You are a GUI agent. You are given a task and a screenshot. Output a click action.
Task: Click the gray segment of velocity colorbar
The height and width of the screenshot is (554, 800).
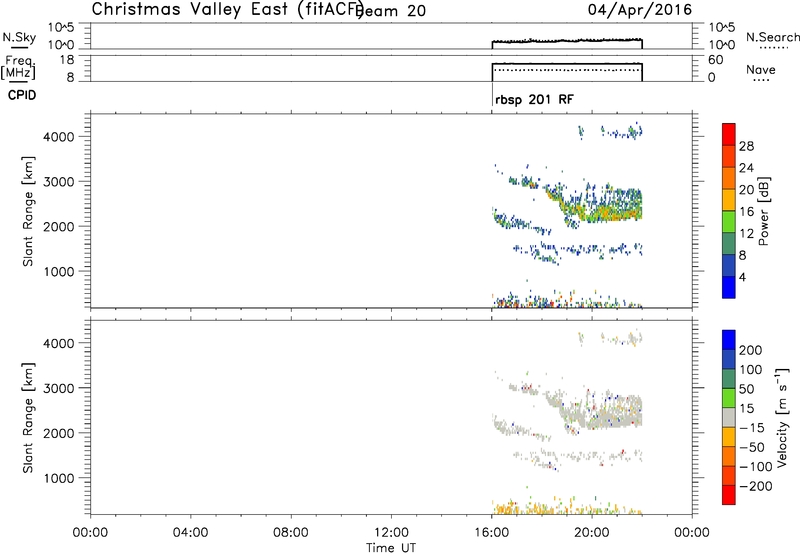729,417
